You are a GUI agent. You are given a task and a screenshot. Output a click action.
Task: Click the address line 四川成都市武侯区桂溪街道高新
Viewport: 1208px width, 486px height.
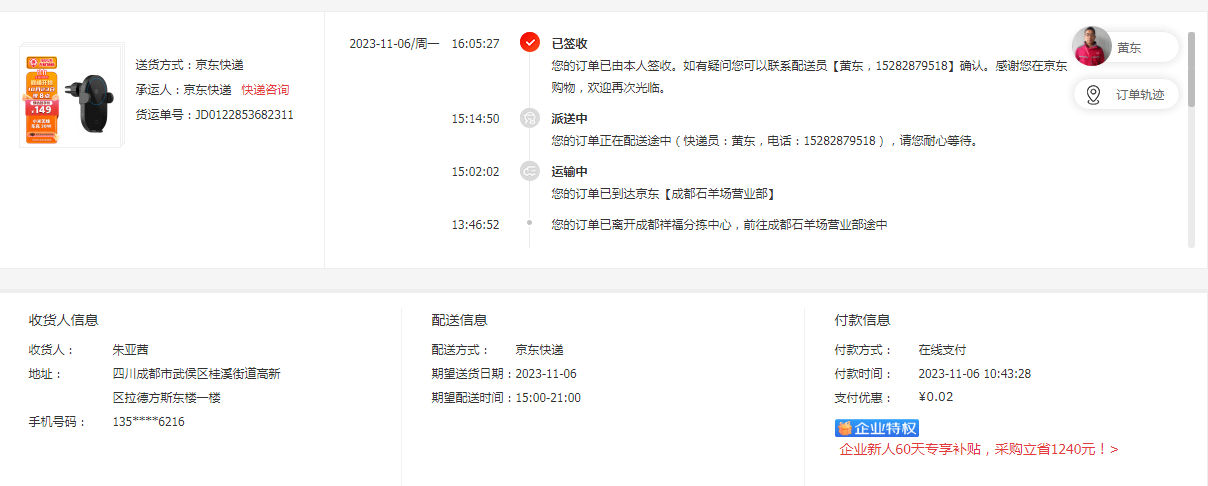click(x=197, y=374)
